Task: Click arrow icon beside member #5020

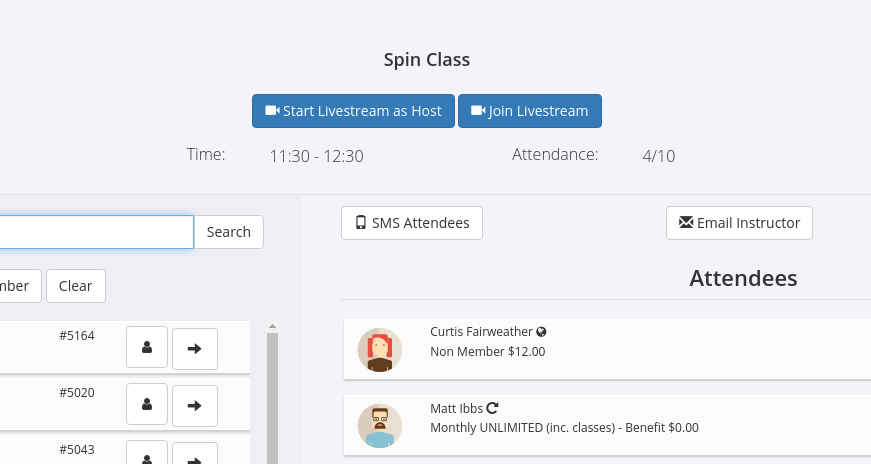Action: point(195,405)
